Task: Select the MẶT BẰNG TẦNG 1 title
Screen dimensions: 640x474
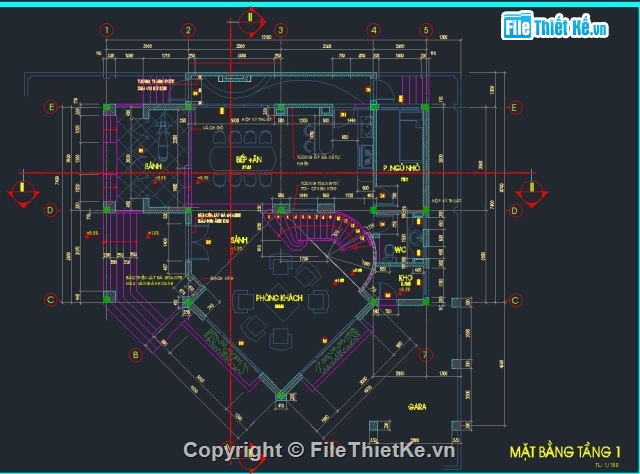Action: click(x=565, y=452)
